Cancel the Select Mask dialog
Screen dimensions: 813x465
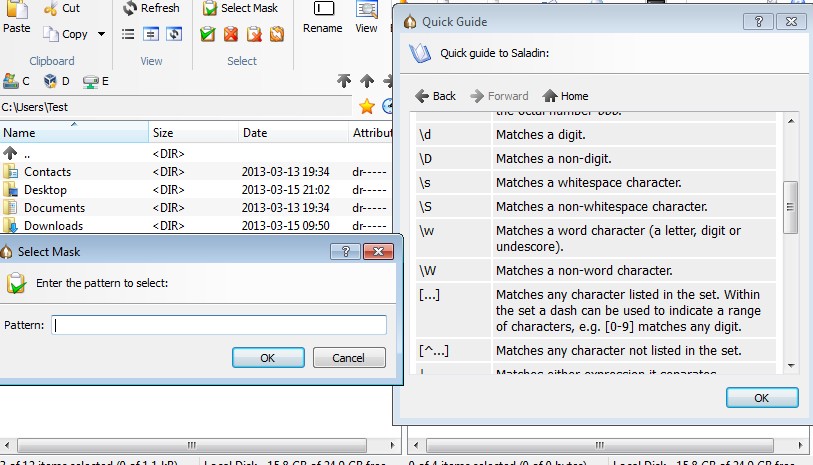point(349,358)
